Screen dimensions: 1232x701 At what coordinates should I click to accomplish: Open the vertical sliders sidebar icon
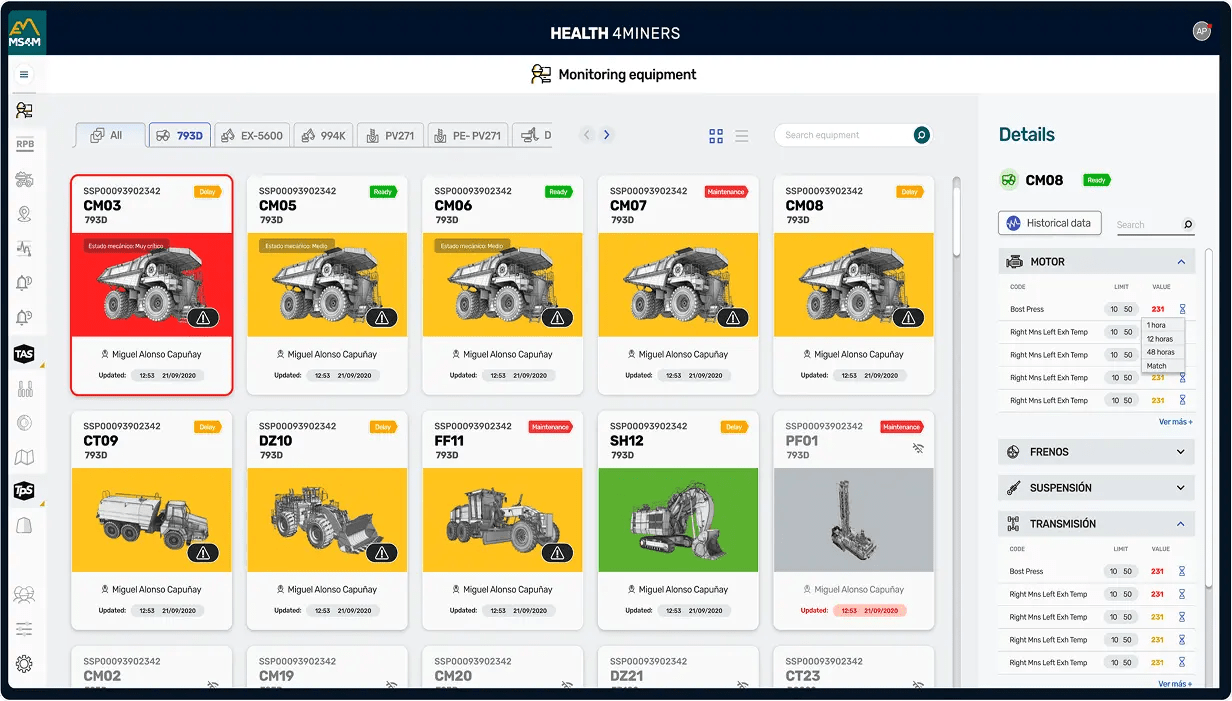(x=25, y=389)
